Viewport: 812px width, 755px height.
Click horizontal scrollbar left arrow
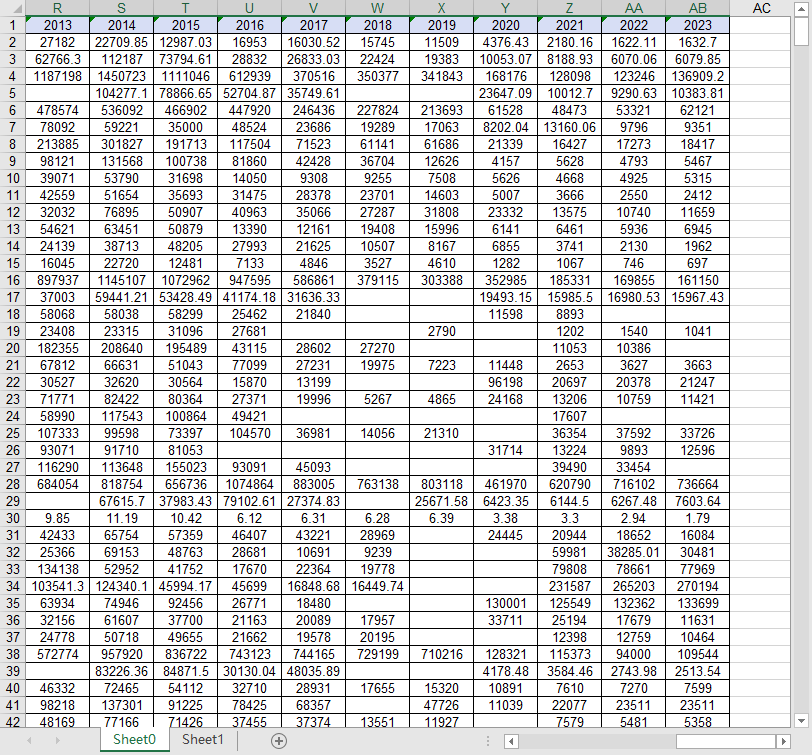tap(512, 742)
